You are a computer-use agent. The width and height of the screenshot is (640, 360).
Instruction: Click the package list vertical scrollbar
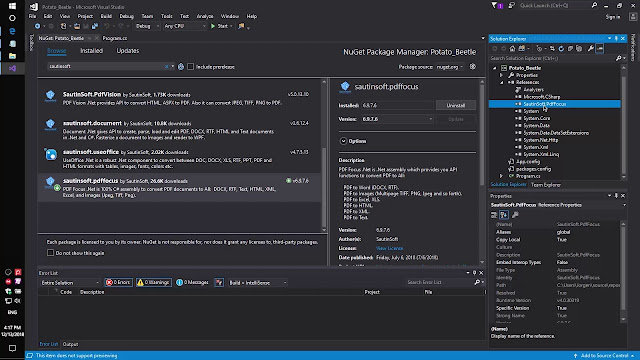click(x=324, y=155)
